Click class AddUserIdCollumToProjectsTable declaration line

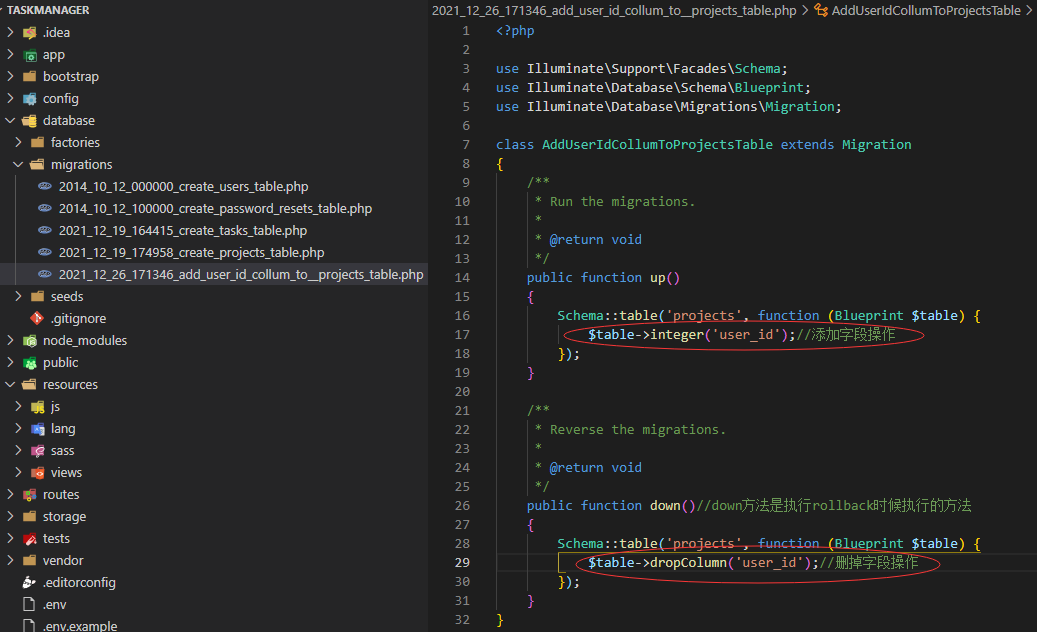(704, 145)
